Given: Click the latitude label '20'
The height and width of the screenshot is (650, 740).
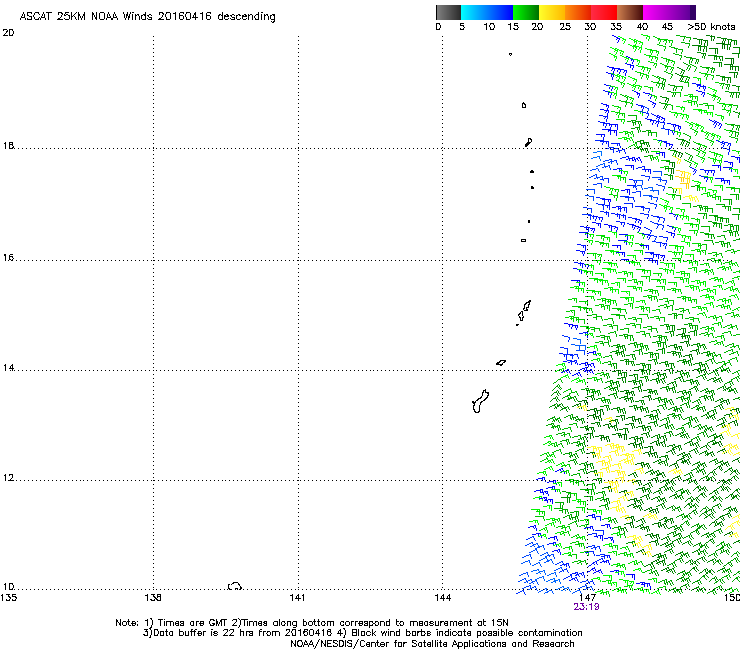Looking at the screenshot, I should 8,33.
